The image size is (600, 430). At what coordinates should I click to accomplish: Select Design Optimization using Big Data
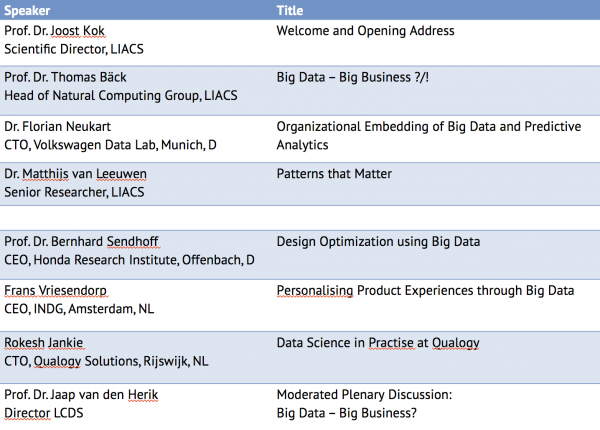[378, 241]
